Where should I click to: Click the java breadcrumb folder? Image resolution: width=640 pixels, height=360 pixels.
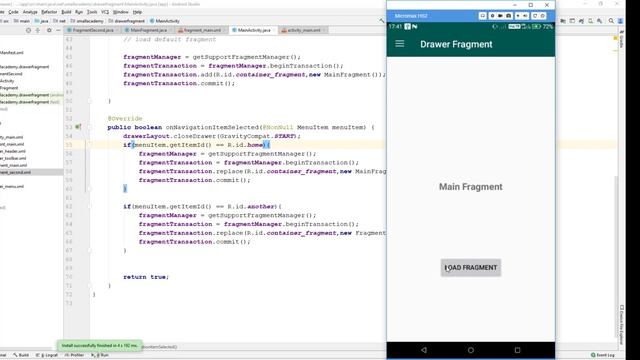[x=42, y=21]
